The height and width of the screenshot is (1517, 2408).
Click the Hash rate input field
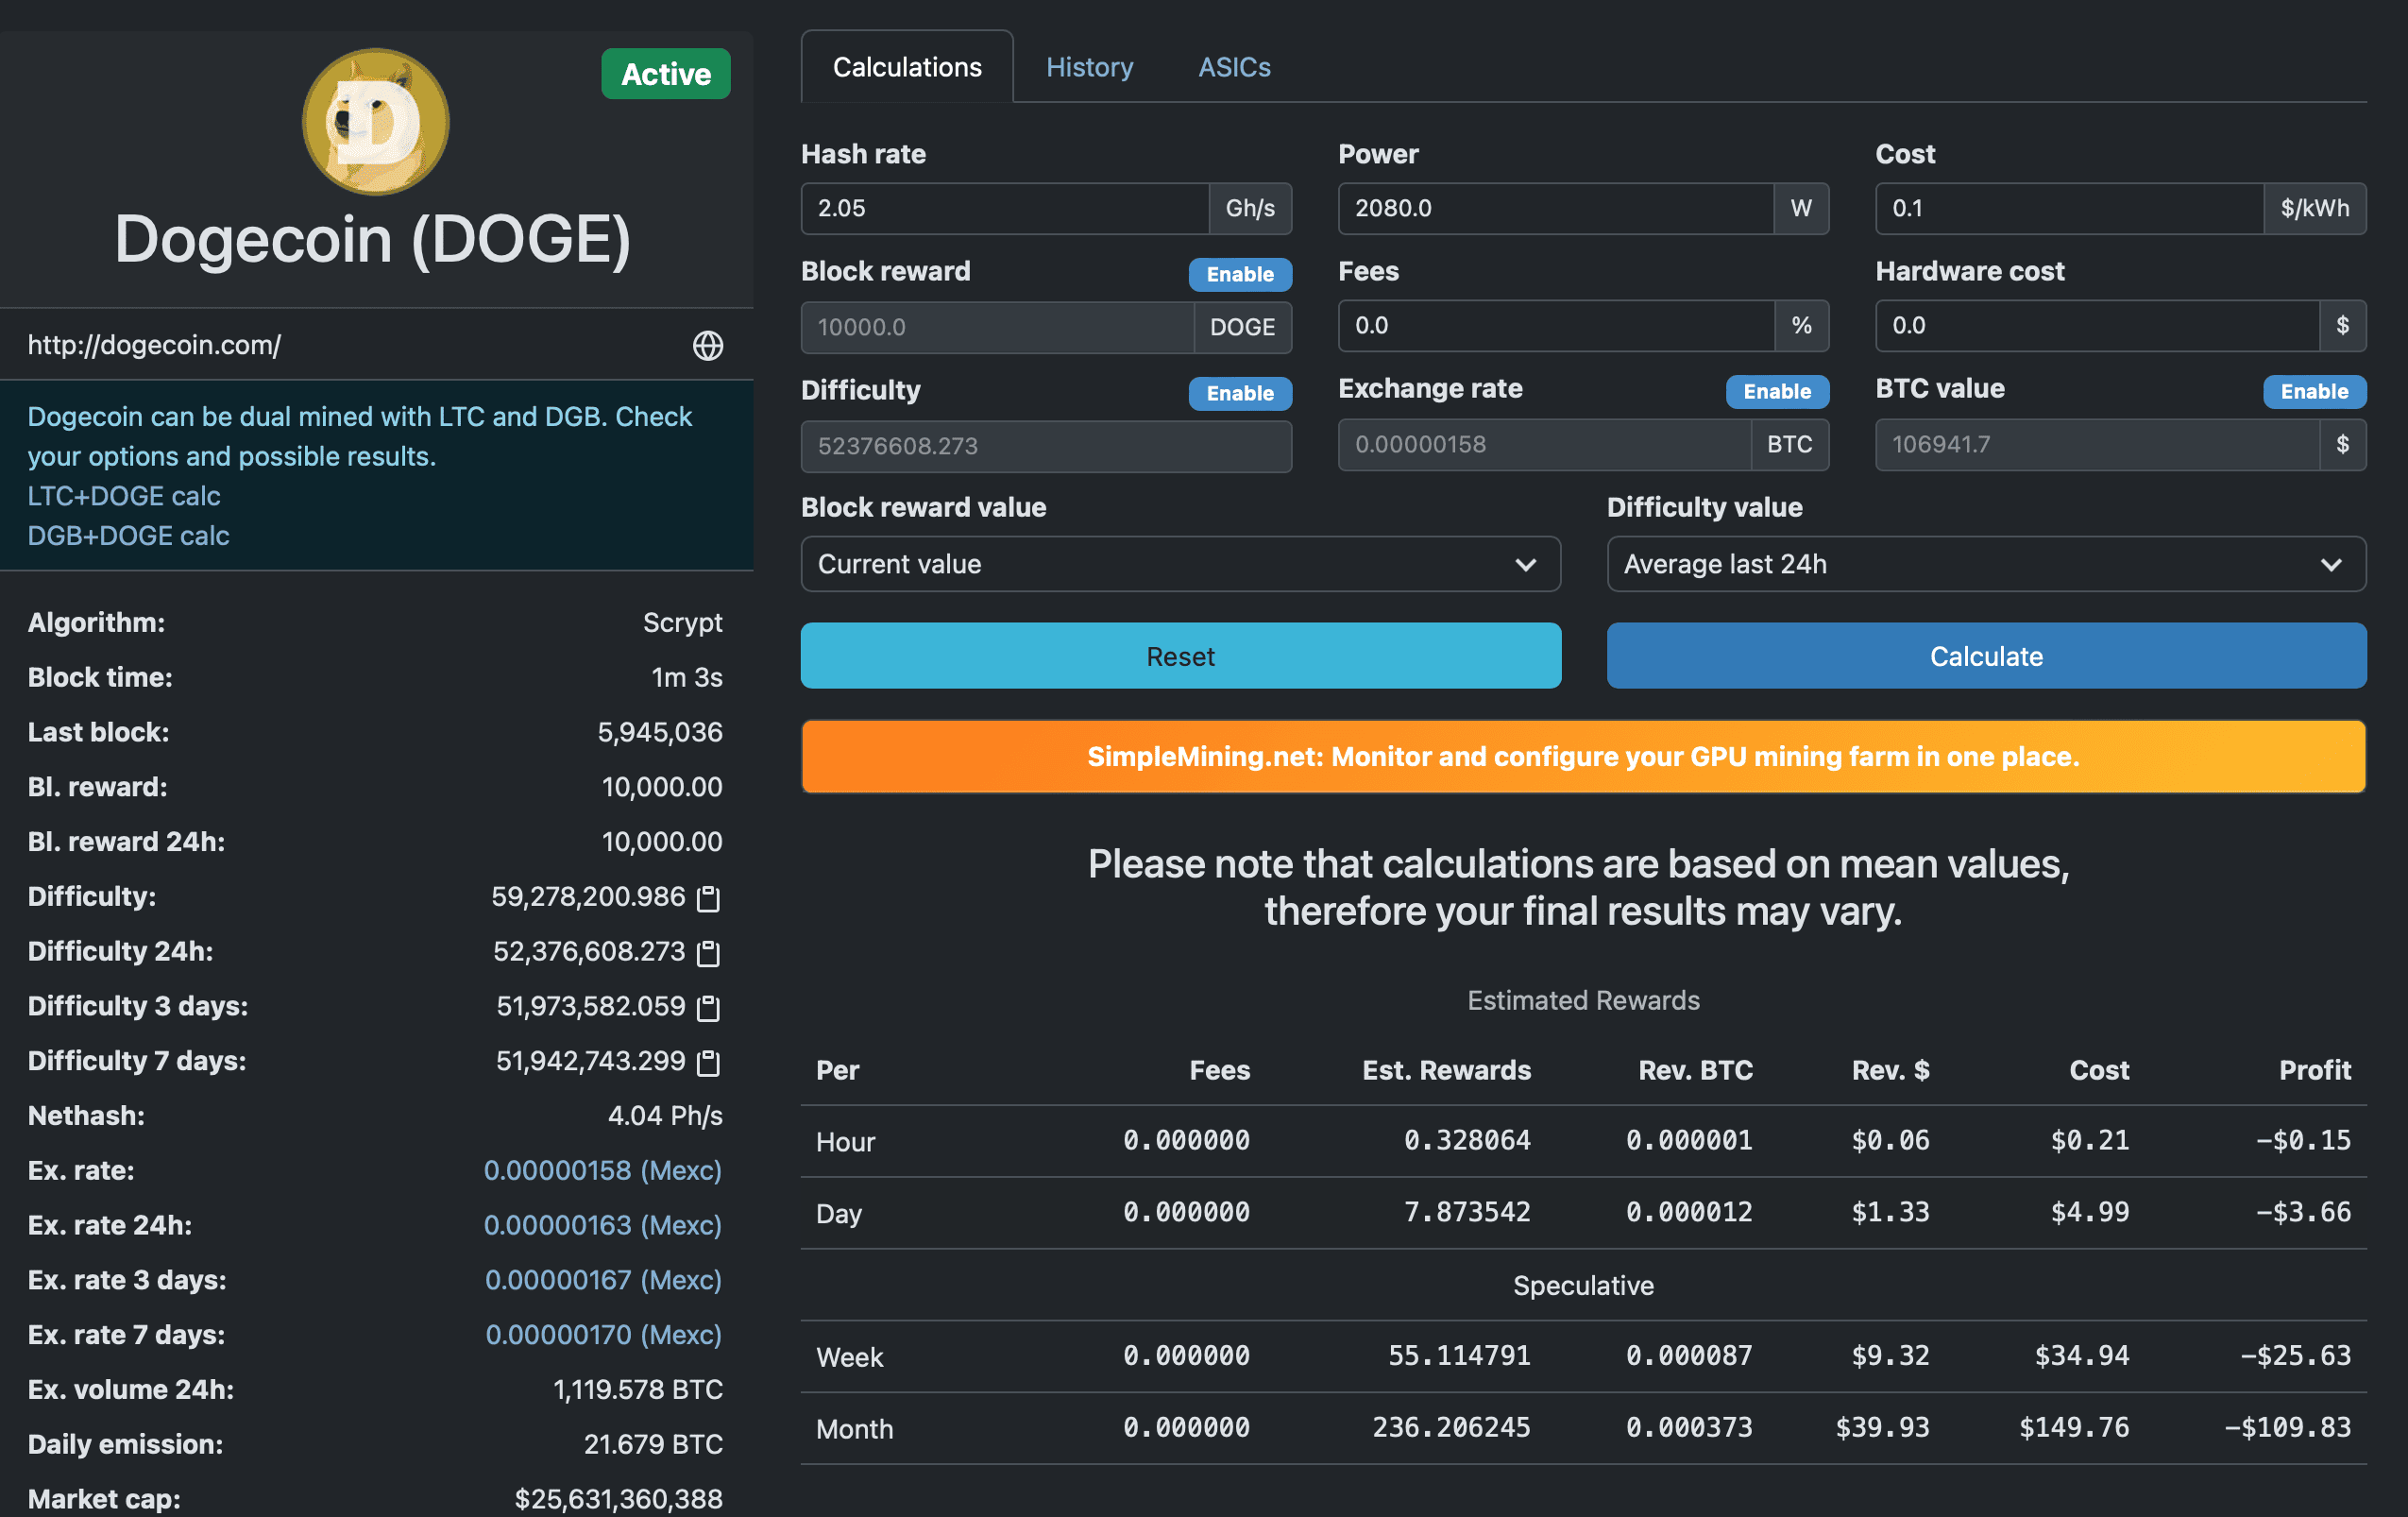pyautogui.click(x=1004, y=208)
